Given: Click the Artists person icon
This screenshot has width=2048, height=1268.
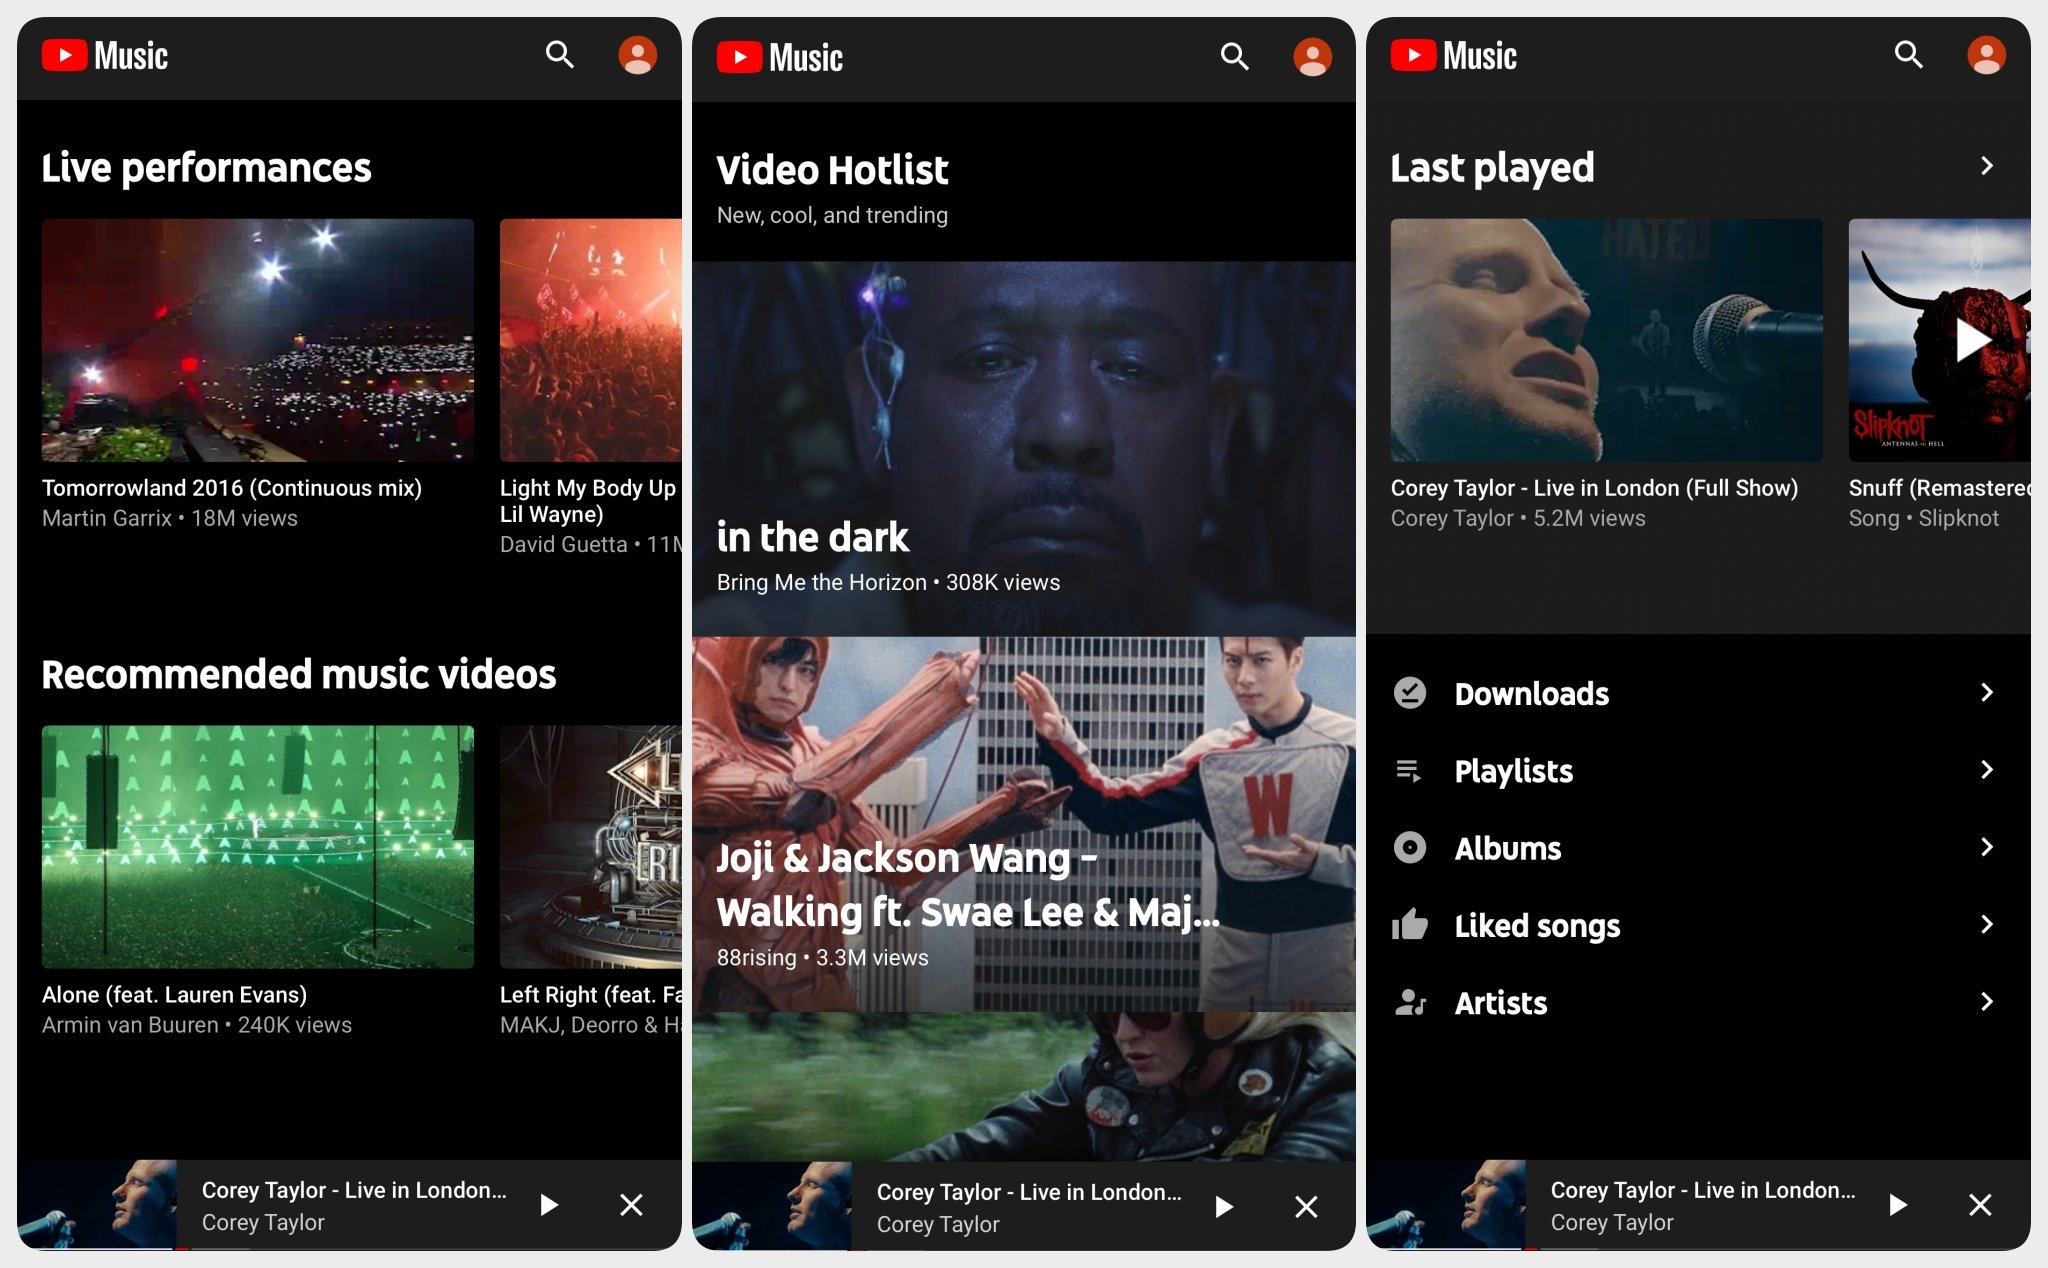Looking at the screenshot, I should [1410, 1001].
